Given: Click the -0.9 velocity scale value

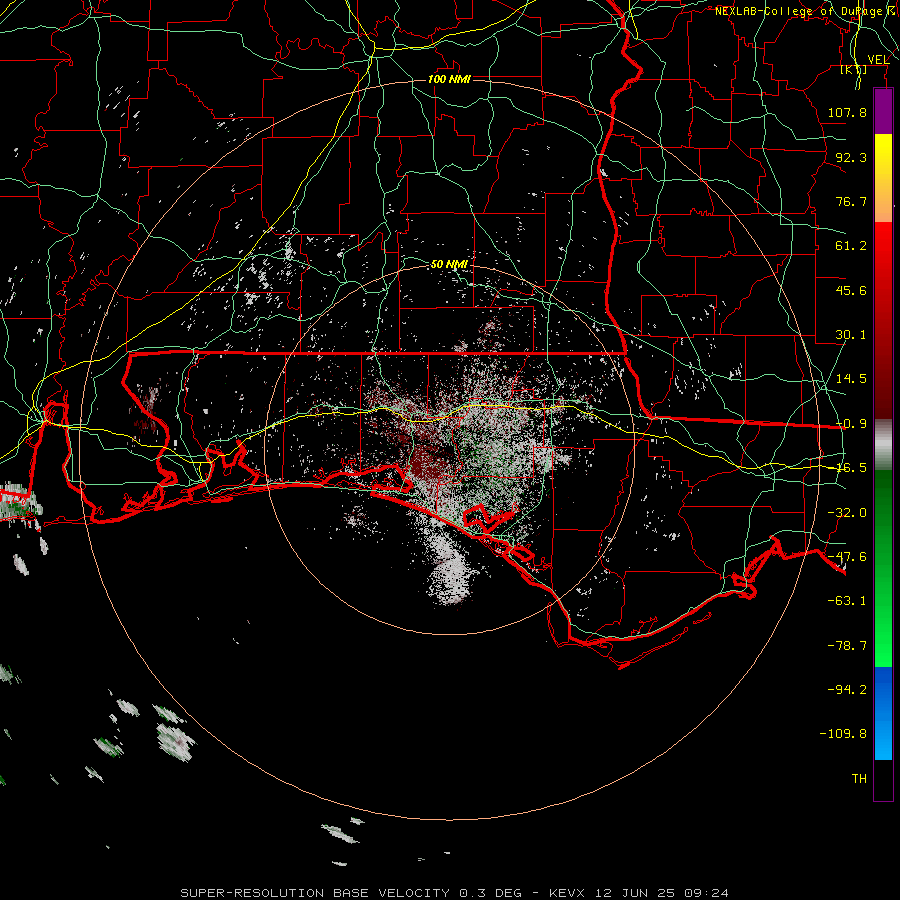Looking at the screenshot, I should click(x=851, y=424).
